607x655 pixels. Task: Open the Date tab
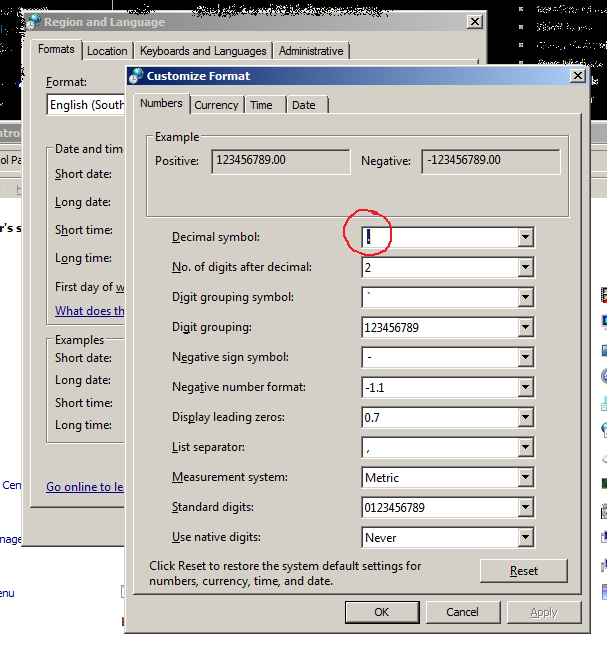pos(303,105)
